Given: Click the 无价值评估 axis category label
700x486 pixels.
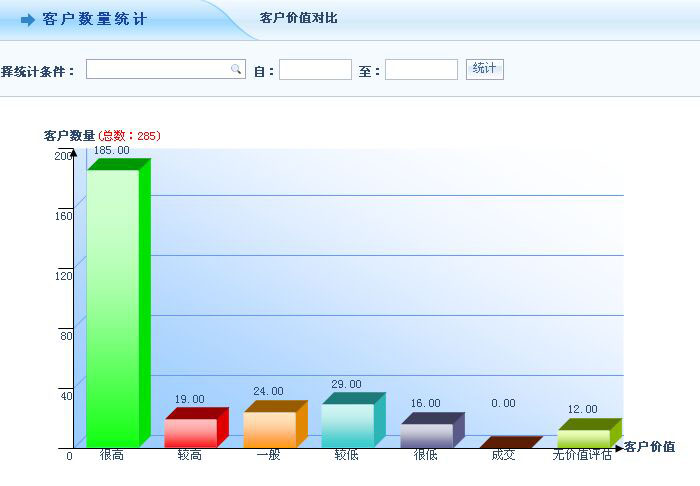Looking at the screenshot, I should click(x=582, y=456).
